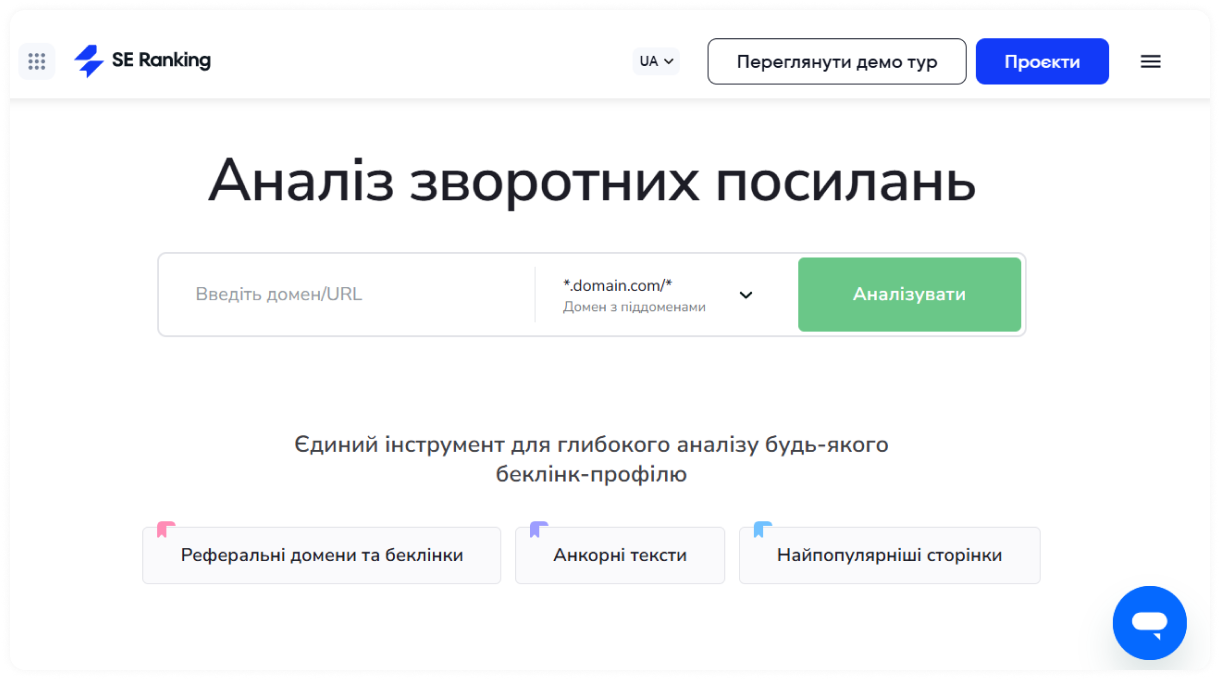Click the SE Ranking logo
Image resolution: width=1220 pixels, height=680 pixels.
click(x=142, y=61)
